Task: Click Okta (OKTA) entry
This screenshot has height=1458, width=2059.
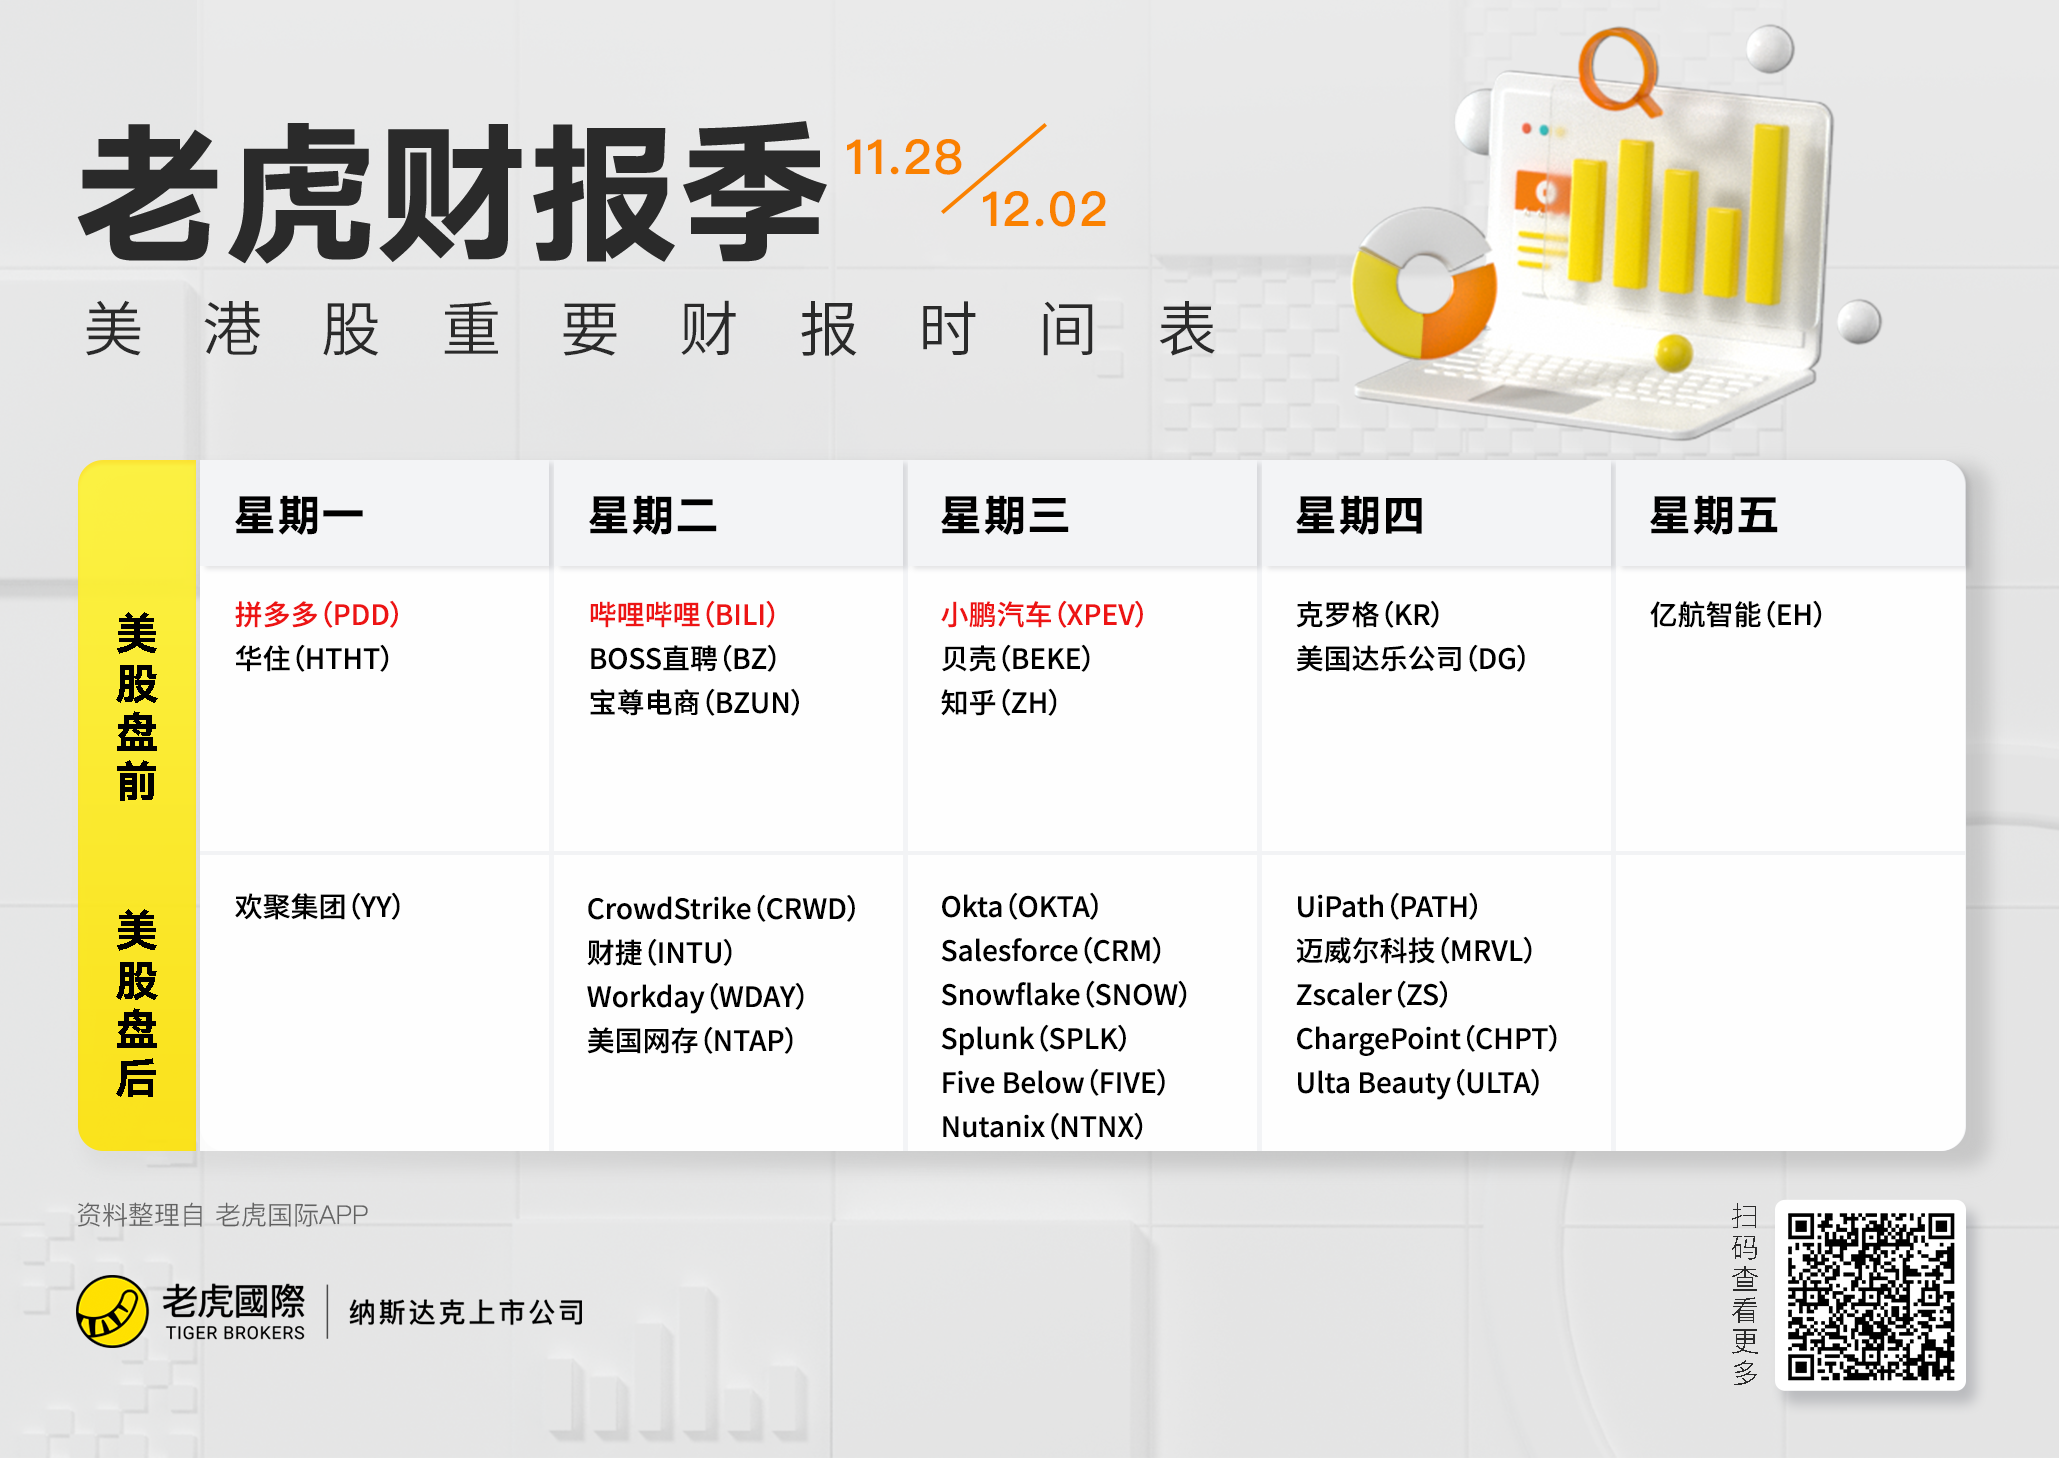Action: (1020, 906)
